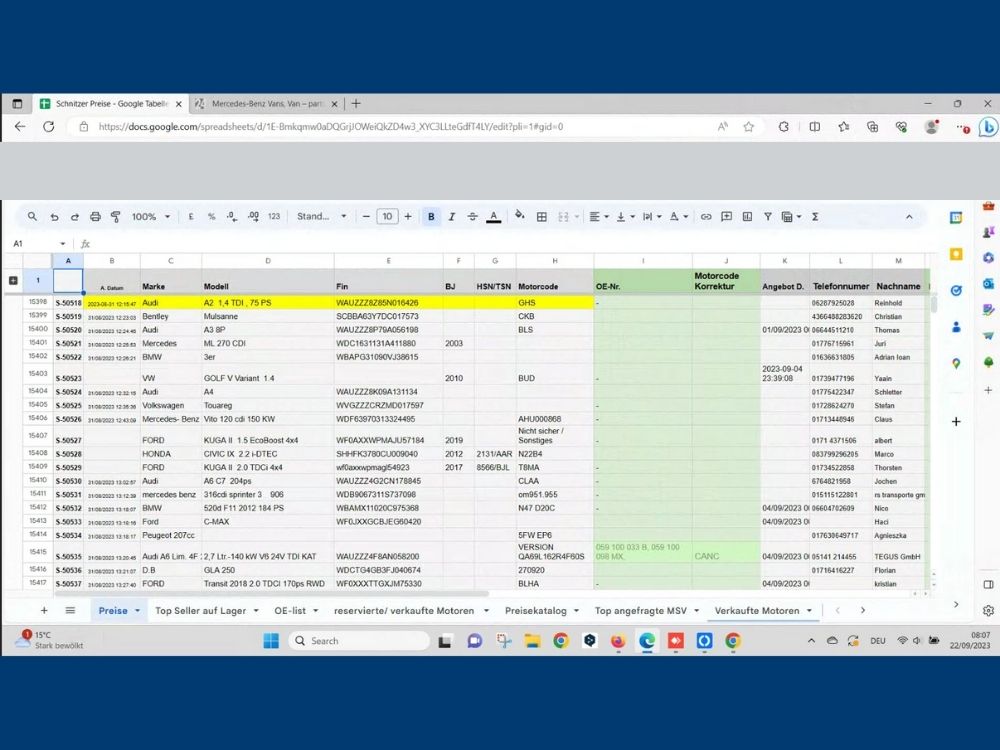Open the all sheets list icon
Screen dimensions: 1000x750
click(70, 610)
